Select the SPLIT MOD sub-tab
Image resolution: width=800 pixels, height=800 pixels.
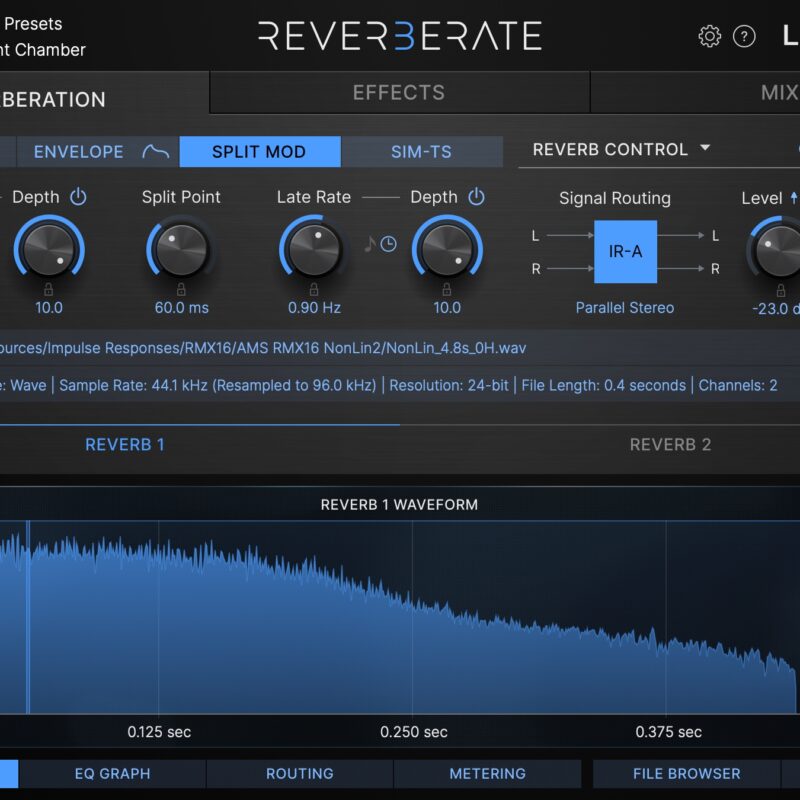click(x=260, y=152)
